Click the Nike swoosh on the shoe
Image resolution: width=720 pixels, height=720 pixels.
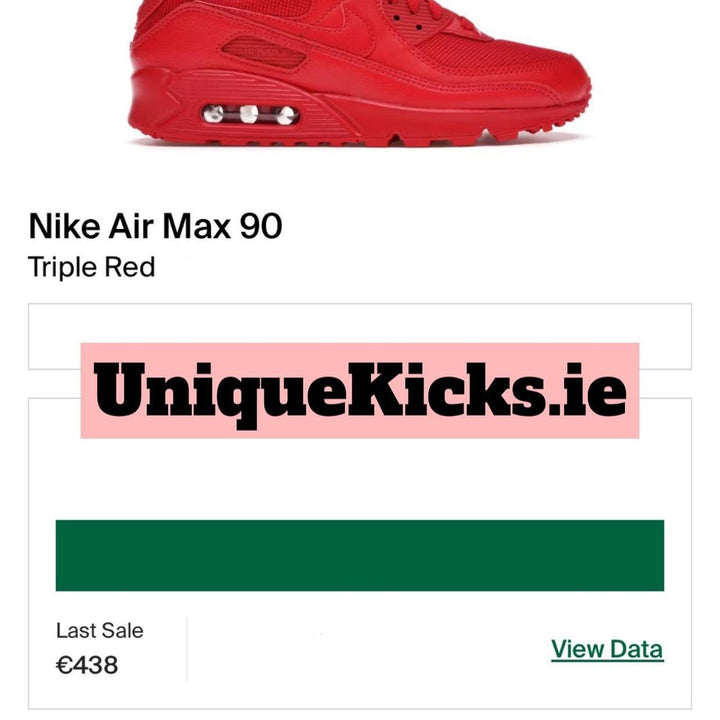(x=354, y=34)
